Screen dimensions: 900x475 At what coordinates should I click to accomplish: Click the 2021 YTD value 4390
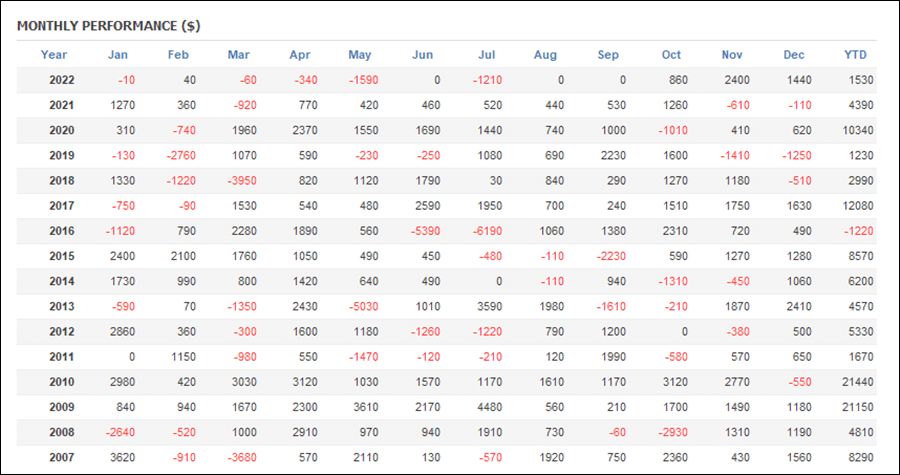pyautogui.click(x=860, y=106)
